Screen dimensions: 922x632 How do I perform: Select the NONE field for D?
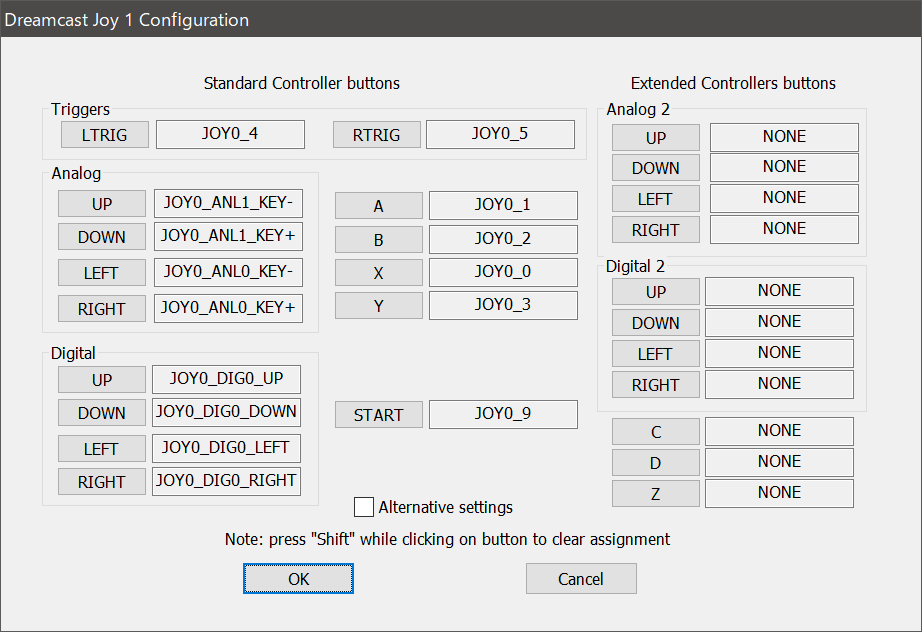780,462
